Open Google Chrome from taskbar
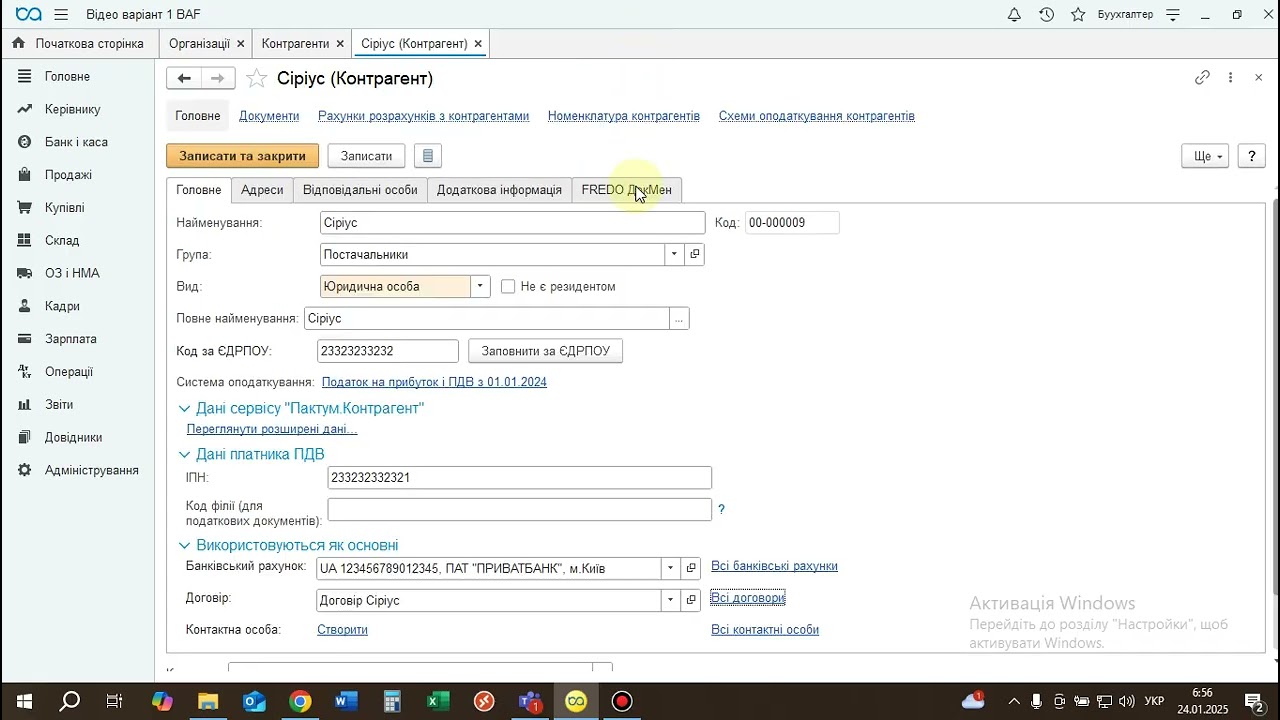The height and width of the screenshot is (720, 1280). [x=300, y=701]
